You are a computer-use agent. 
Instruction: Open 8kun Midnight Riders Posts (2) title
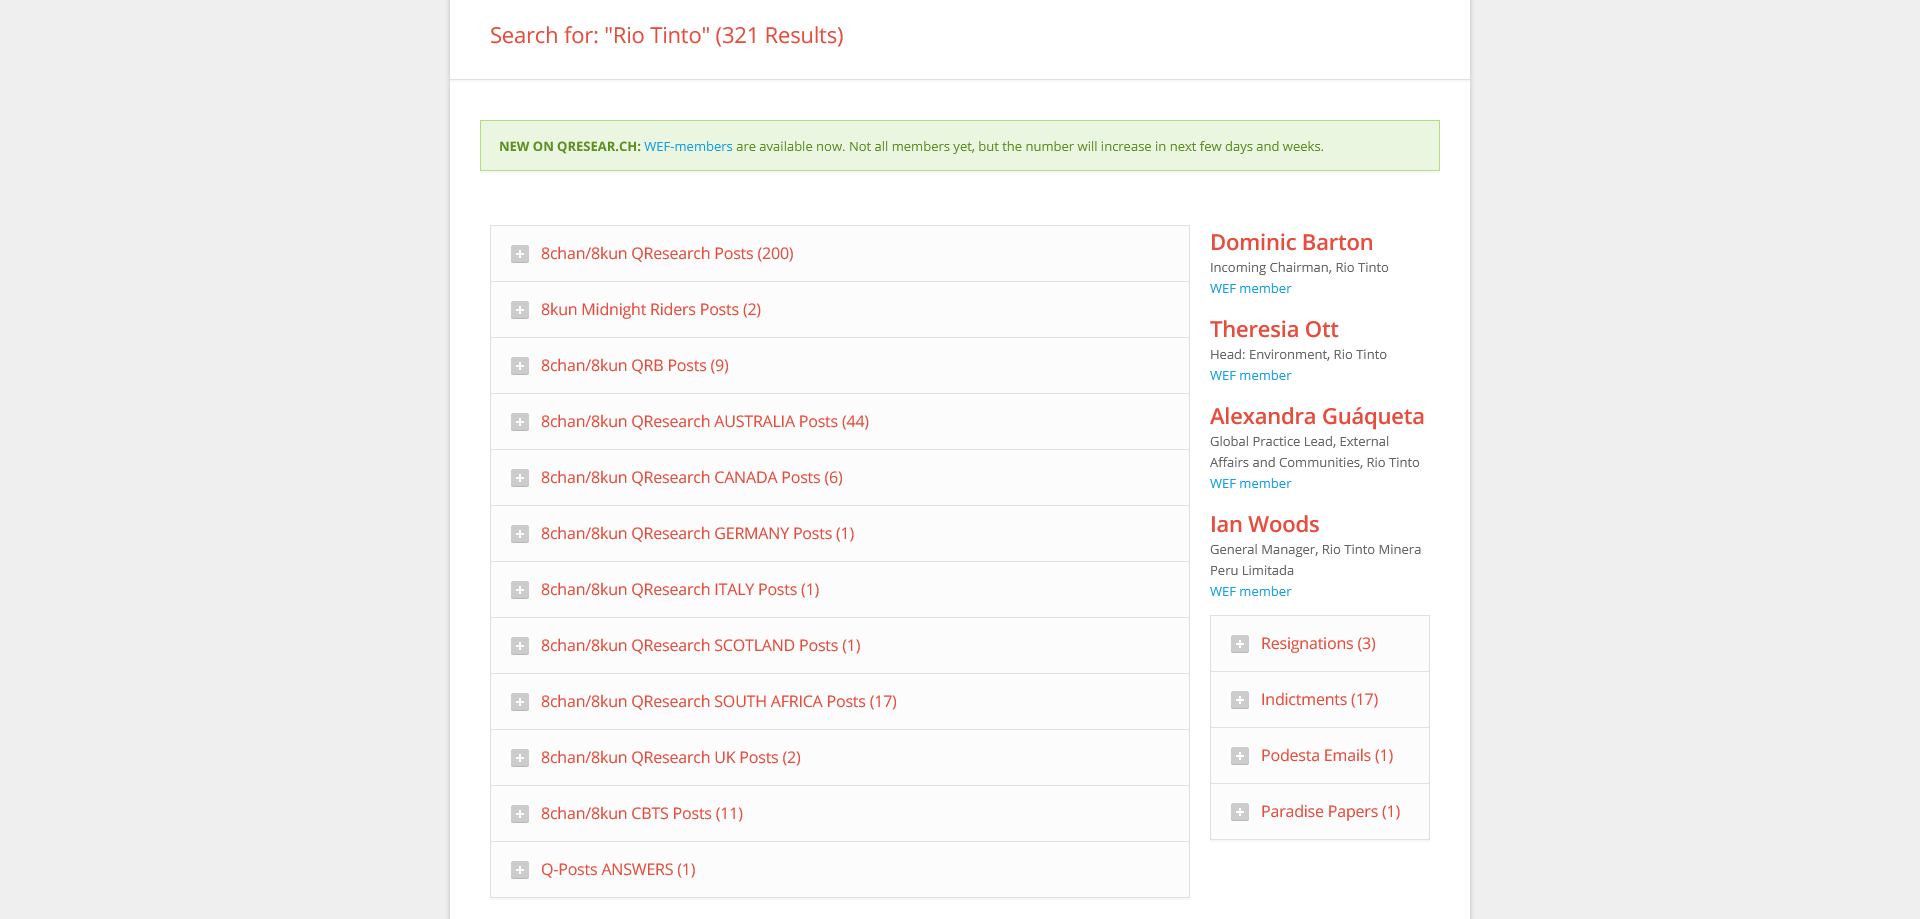(x=651, y=310)
